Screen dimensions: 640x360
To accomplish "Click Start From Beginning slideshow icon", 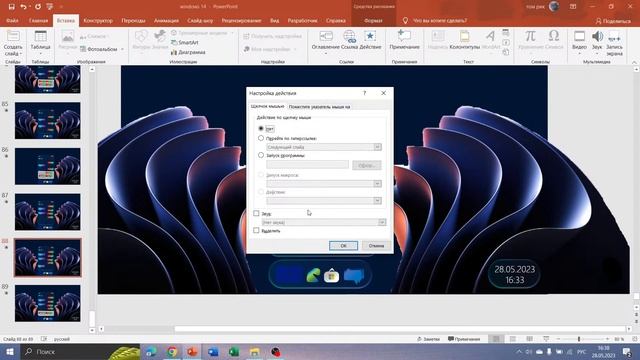I will pyautogui.click(x=50, y=7).
